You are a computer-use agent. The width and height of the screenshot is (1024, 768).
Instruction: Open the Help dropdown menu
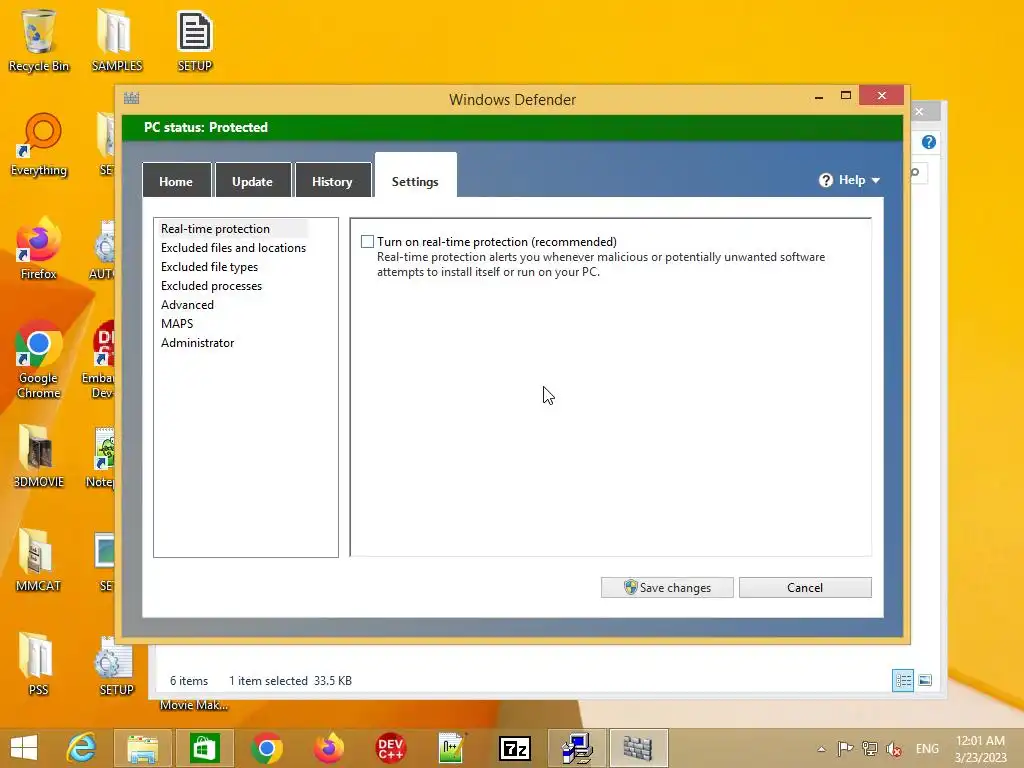tap(850, 180)
